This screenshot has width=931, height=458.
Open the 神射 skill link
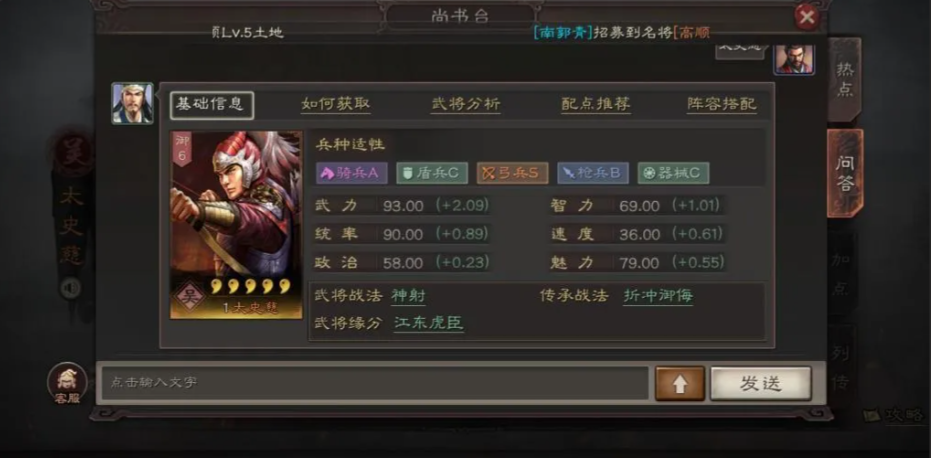point(408,296)
